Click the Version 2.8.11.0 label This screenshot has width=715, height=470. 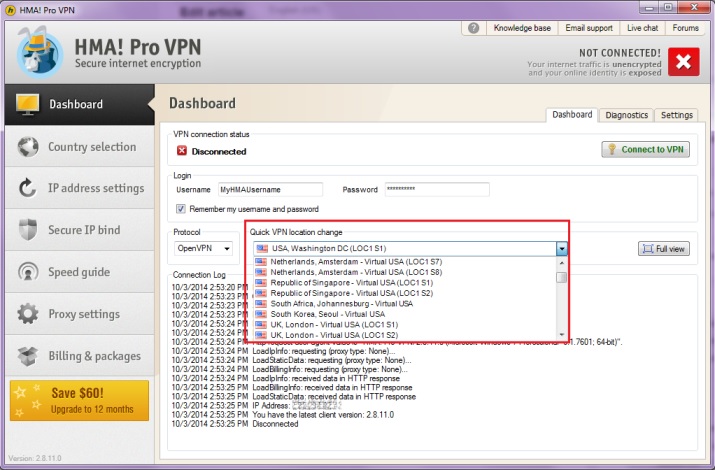pos(35,458)
